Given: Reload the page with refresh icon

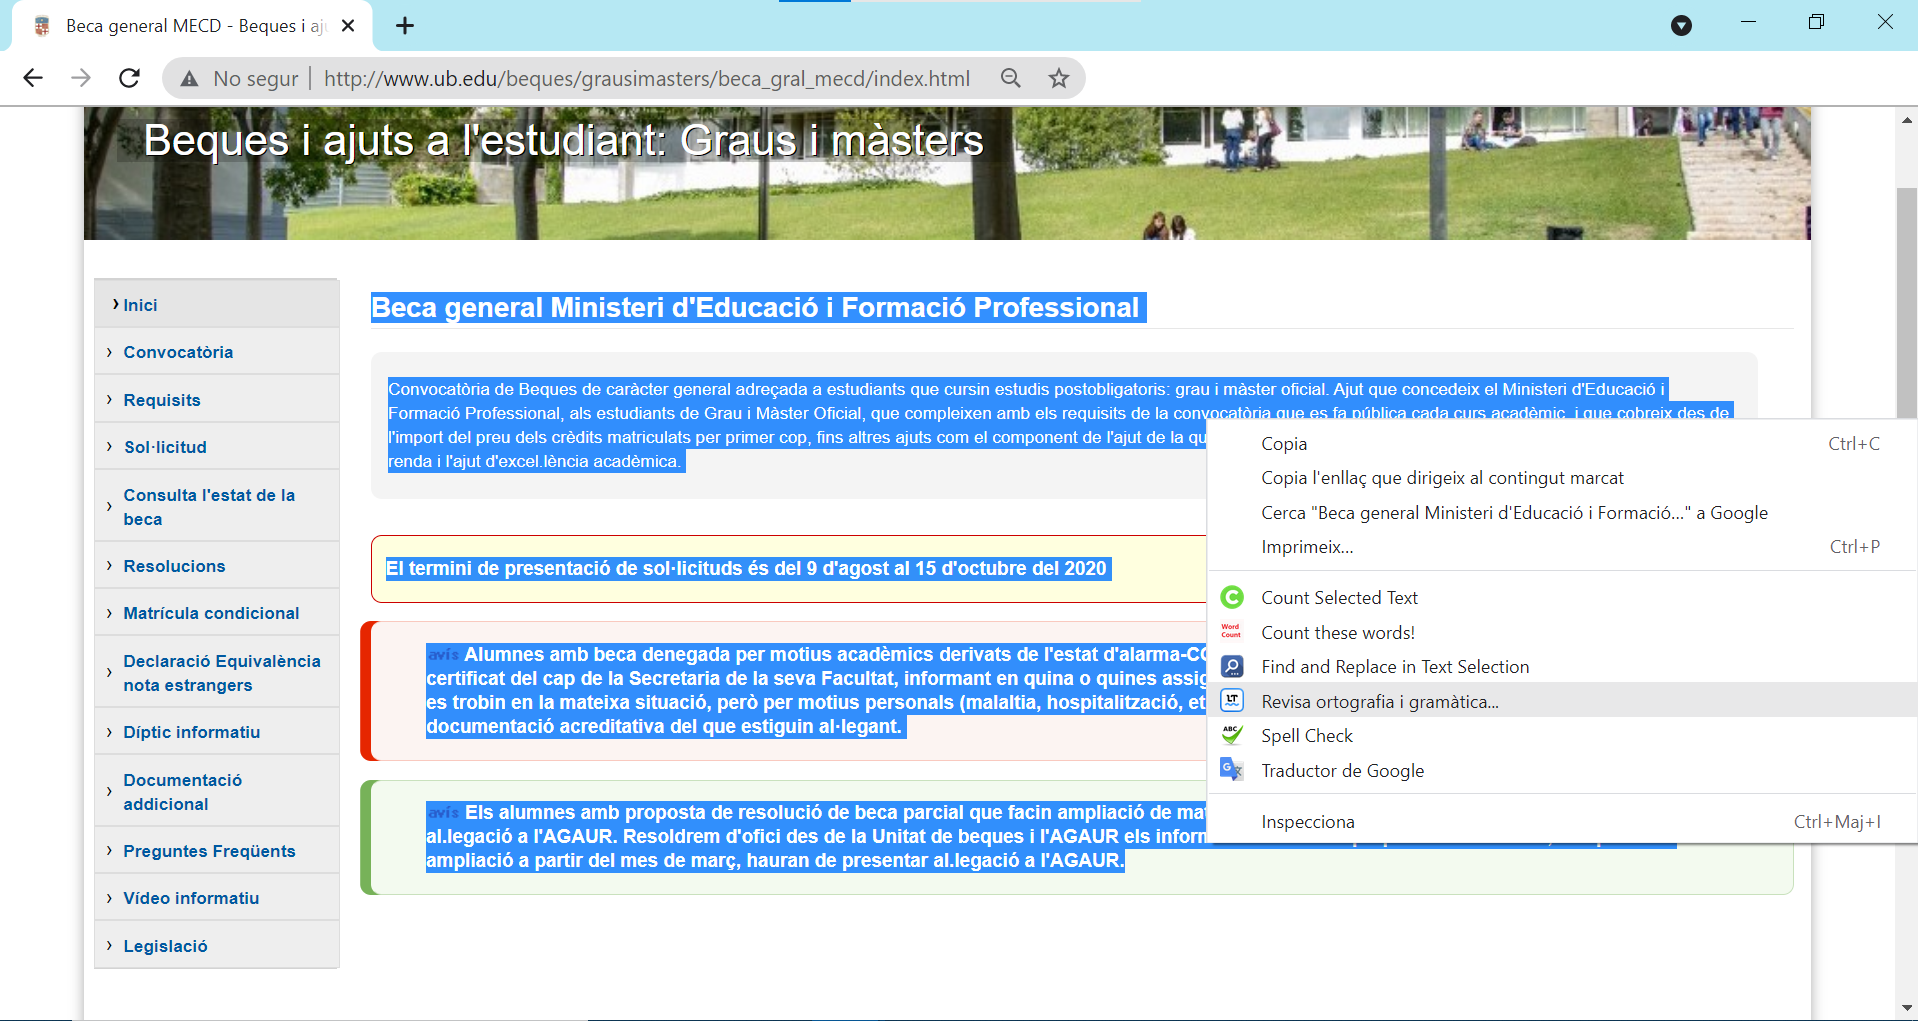Looking at the screenshot, I should pyautogui.click(x=129, y=78).
